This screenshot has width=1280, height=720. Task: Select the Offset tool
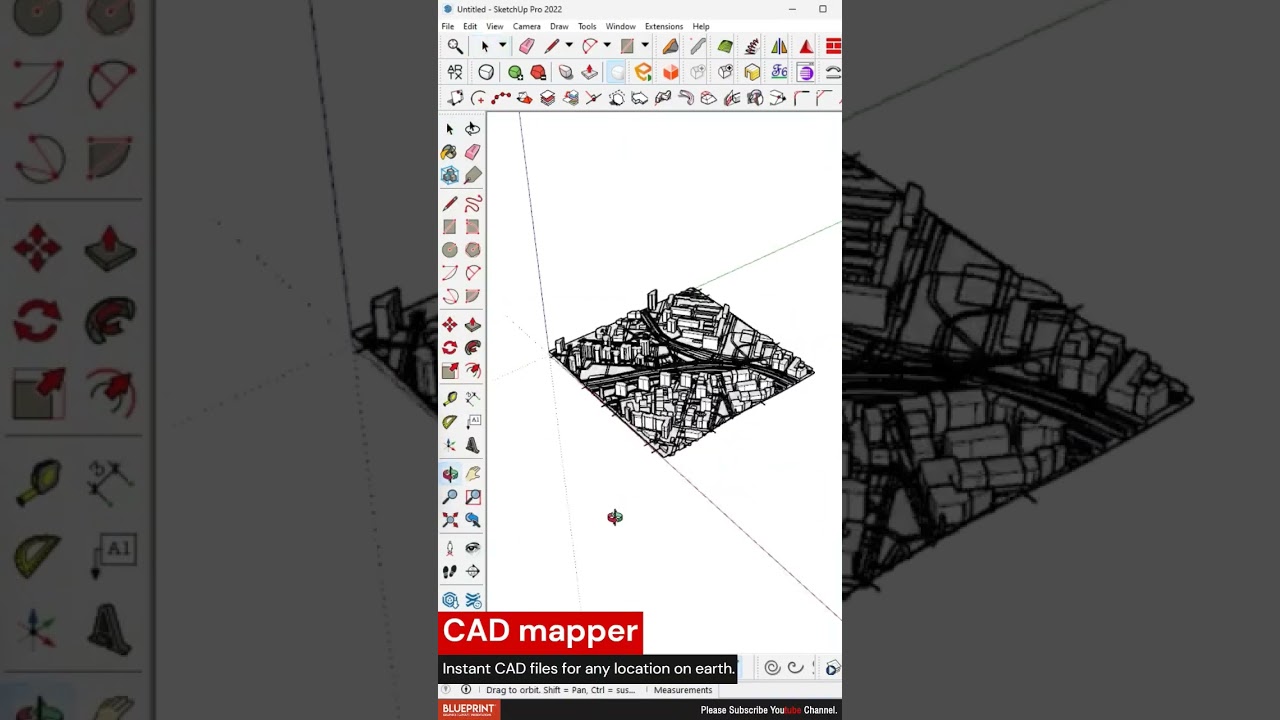(473, 371)
